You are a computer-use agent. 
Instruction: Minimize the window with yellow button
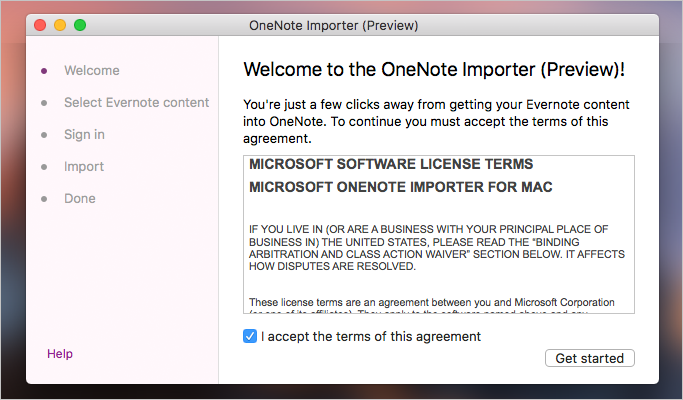point(60,25)
